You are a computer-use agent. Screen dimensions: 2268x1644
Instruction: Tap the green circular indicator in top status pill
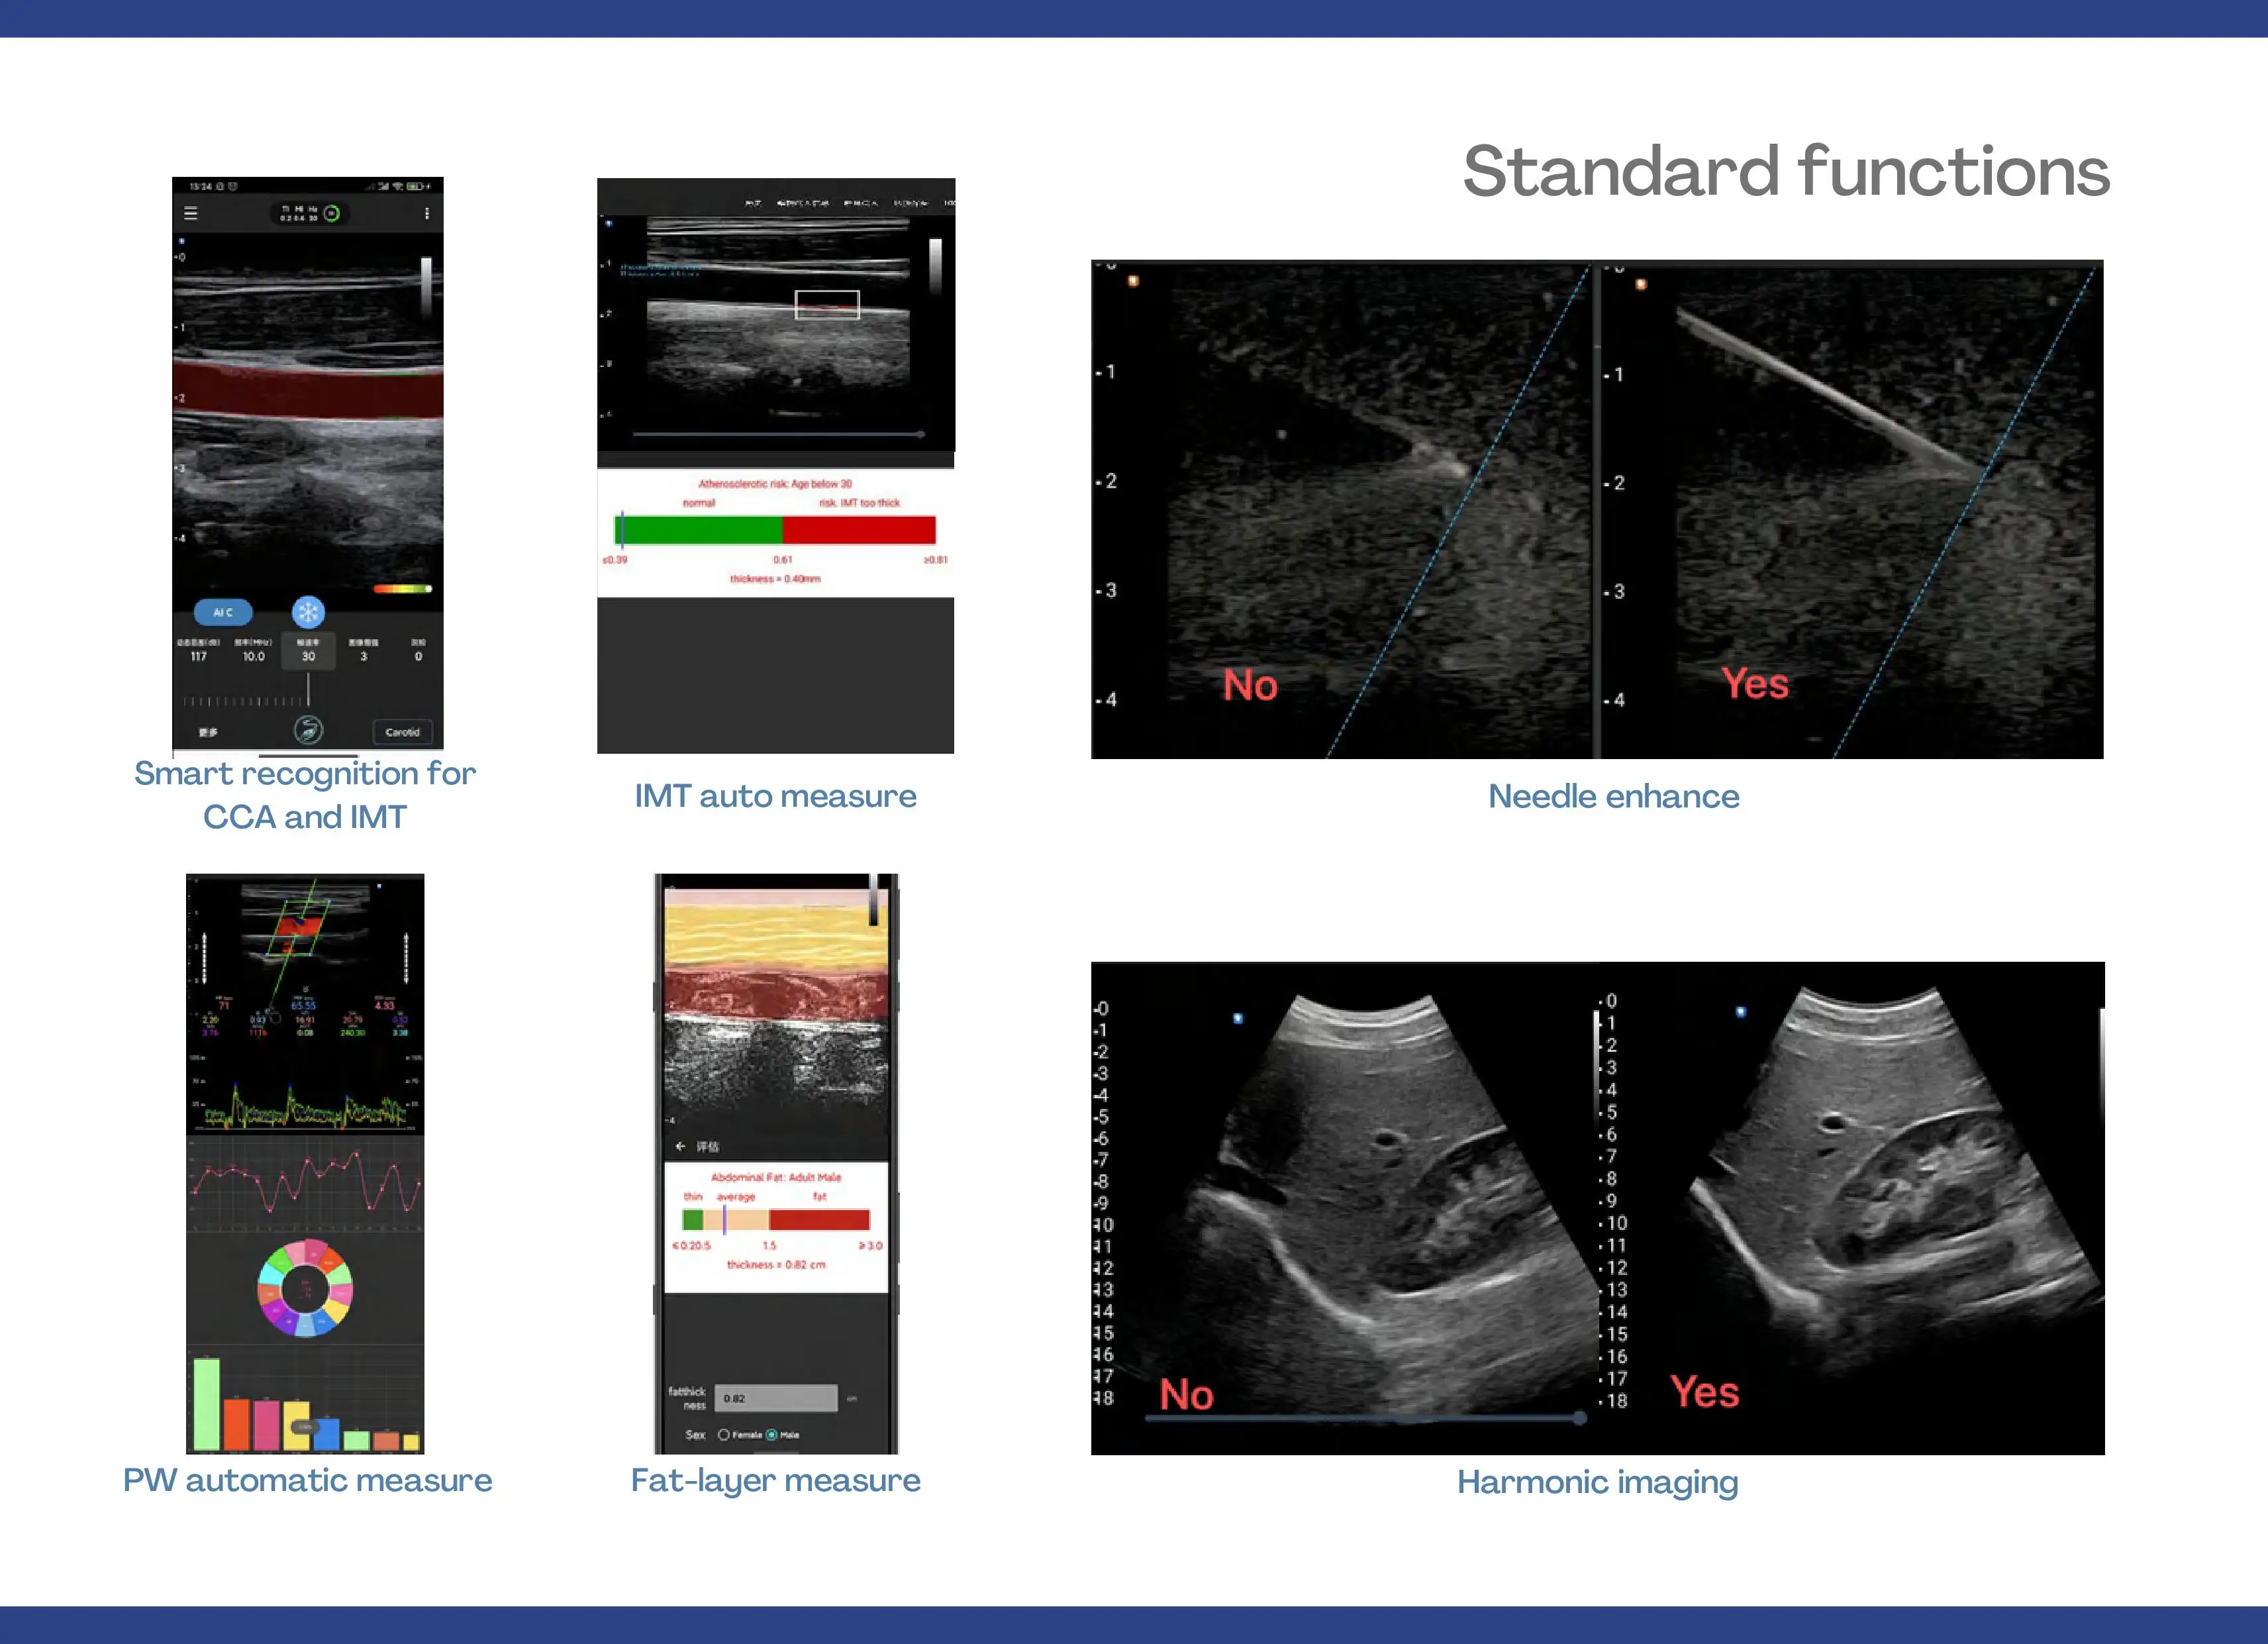332,213
